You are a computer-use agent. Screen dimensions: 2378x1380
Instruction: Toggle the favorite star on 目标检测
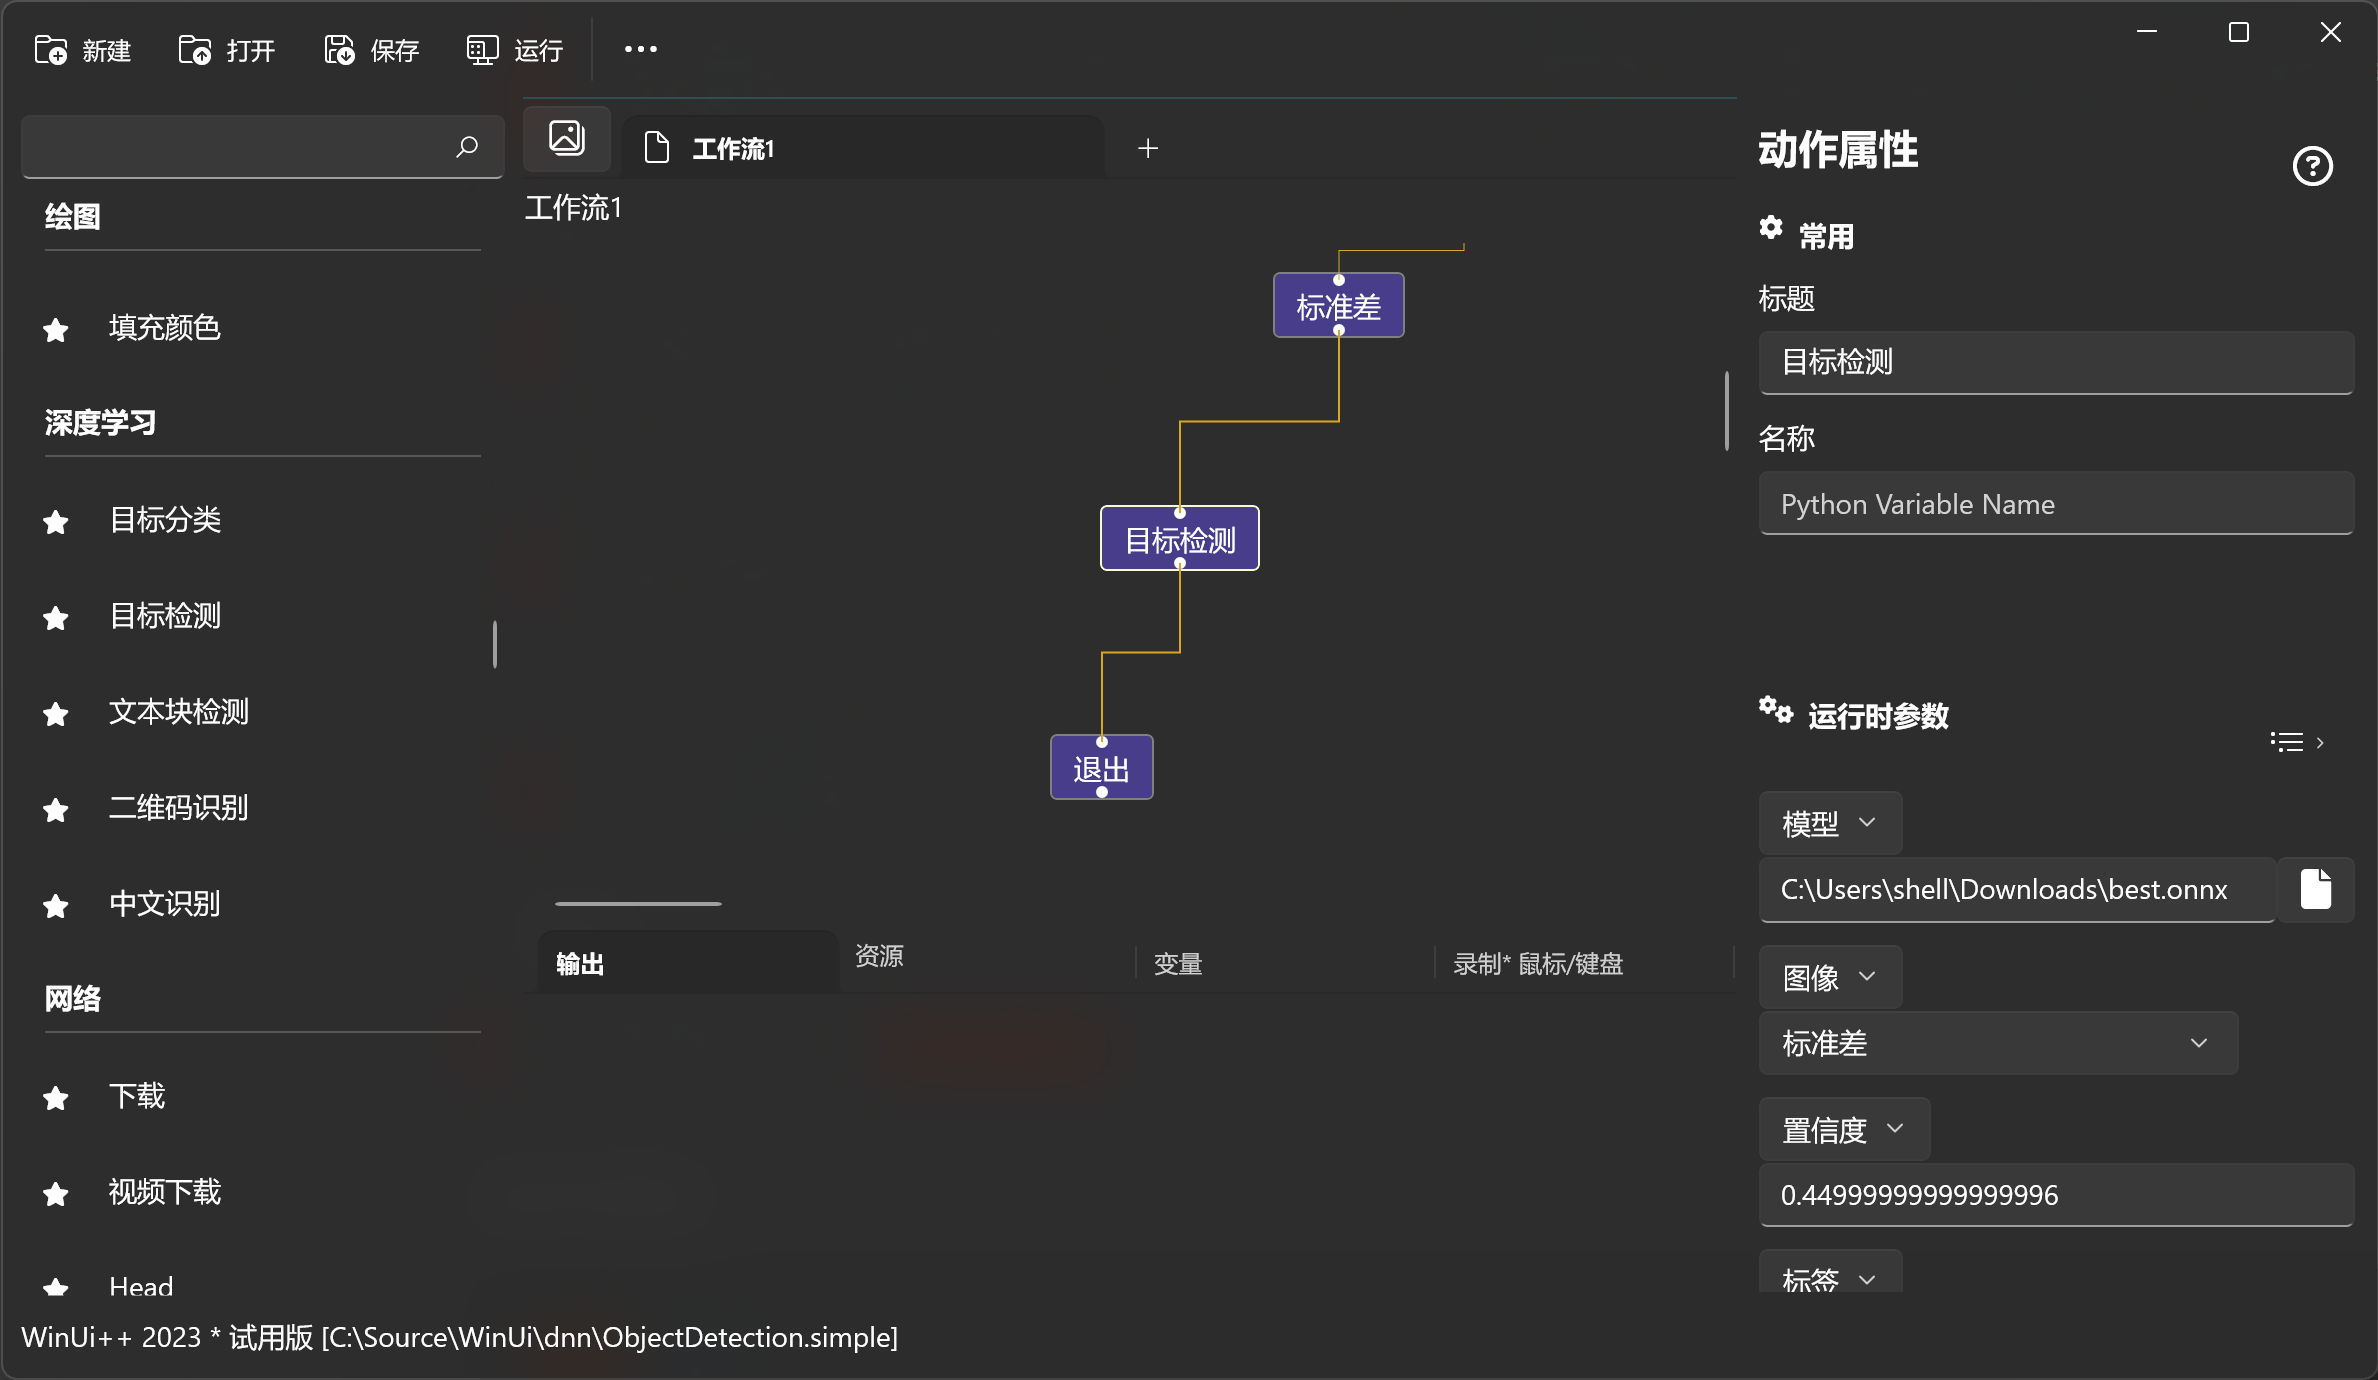pos(55,618)
